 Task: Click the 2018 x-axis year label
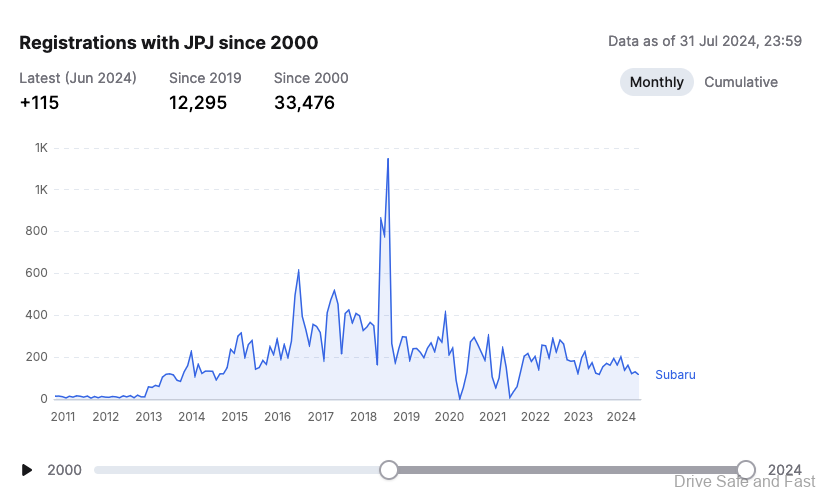click(364, 416)
